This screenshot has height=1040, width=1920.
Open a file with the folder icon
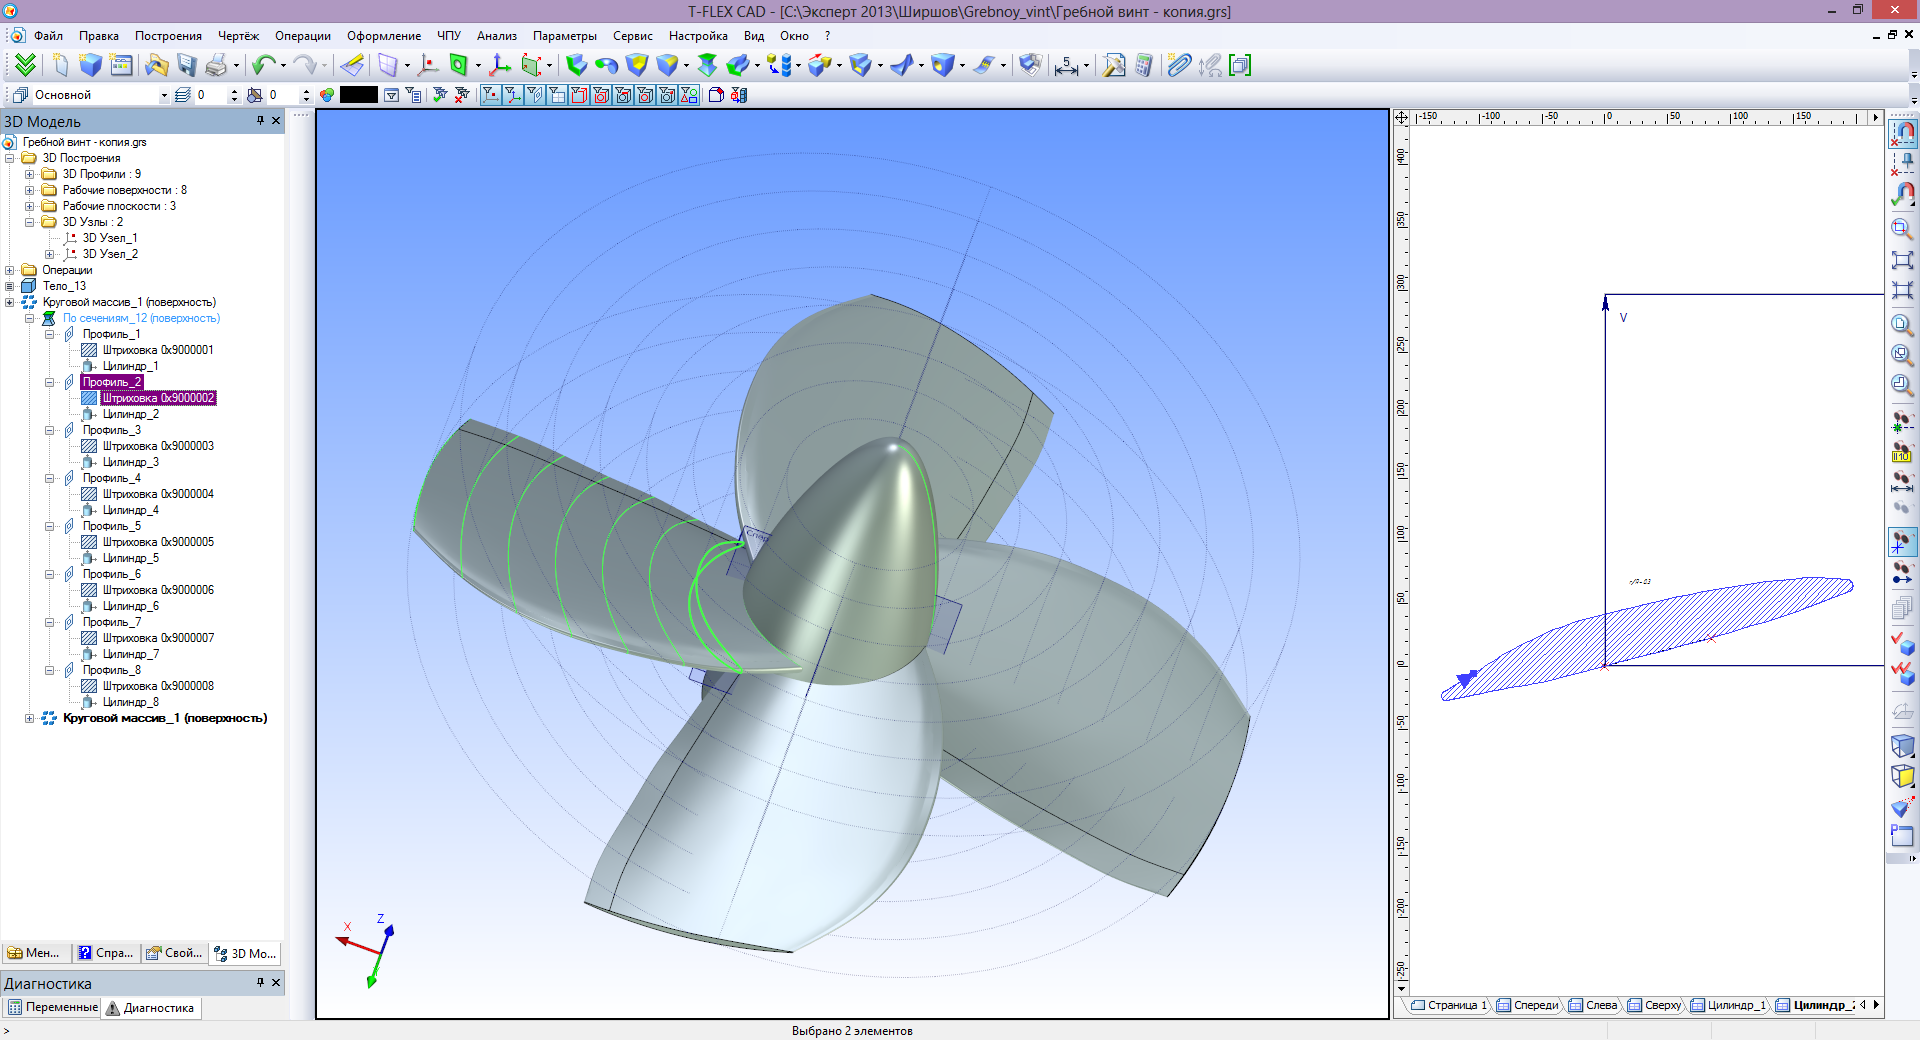click(157, 65)
